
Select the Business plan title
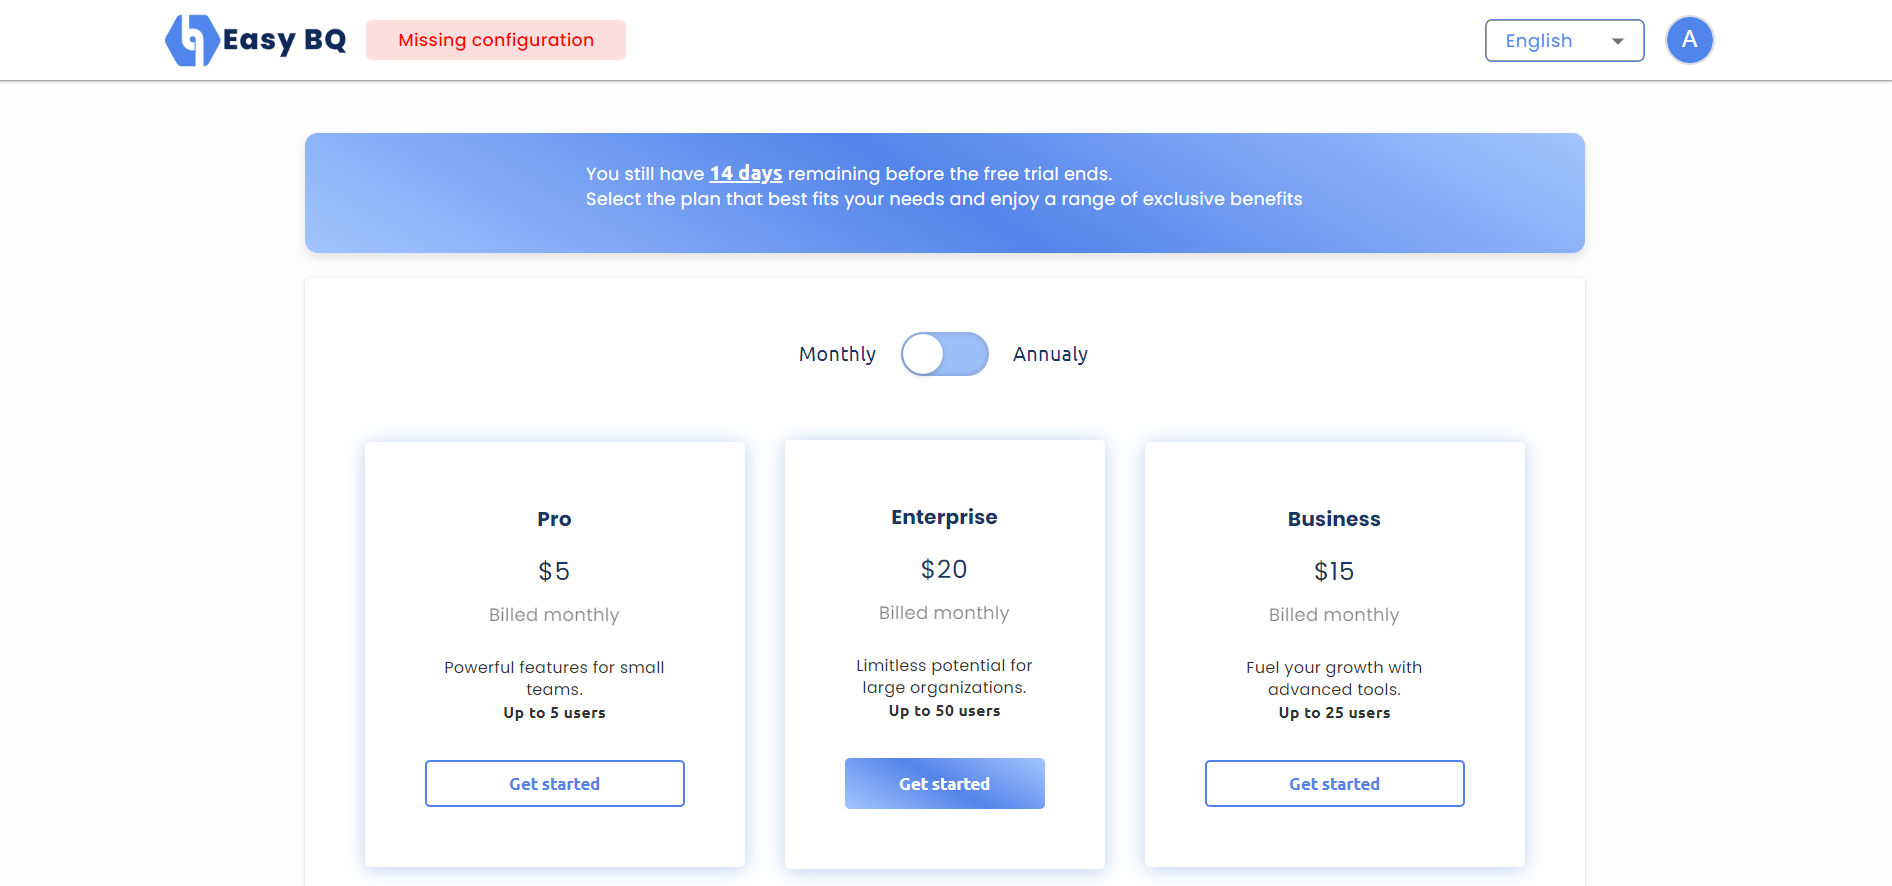coord(1334,519)
